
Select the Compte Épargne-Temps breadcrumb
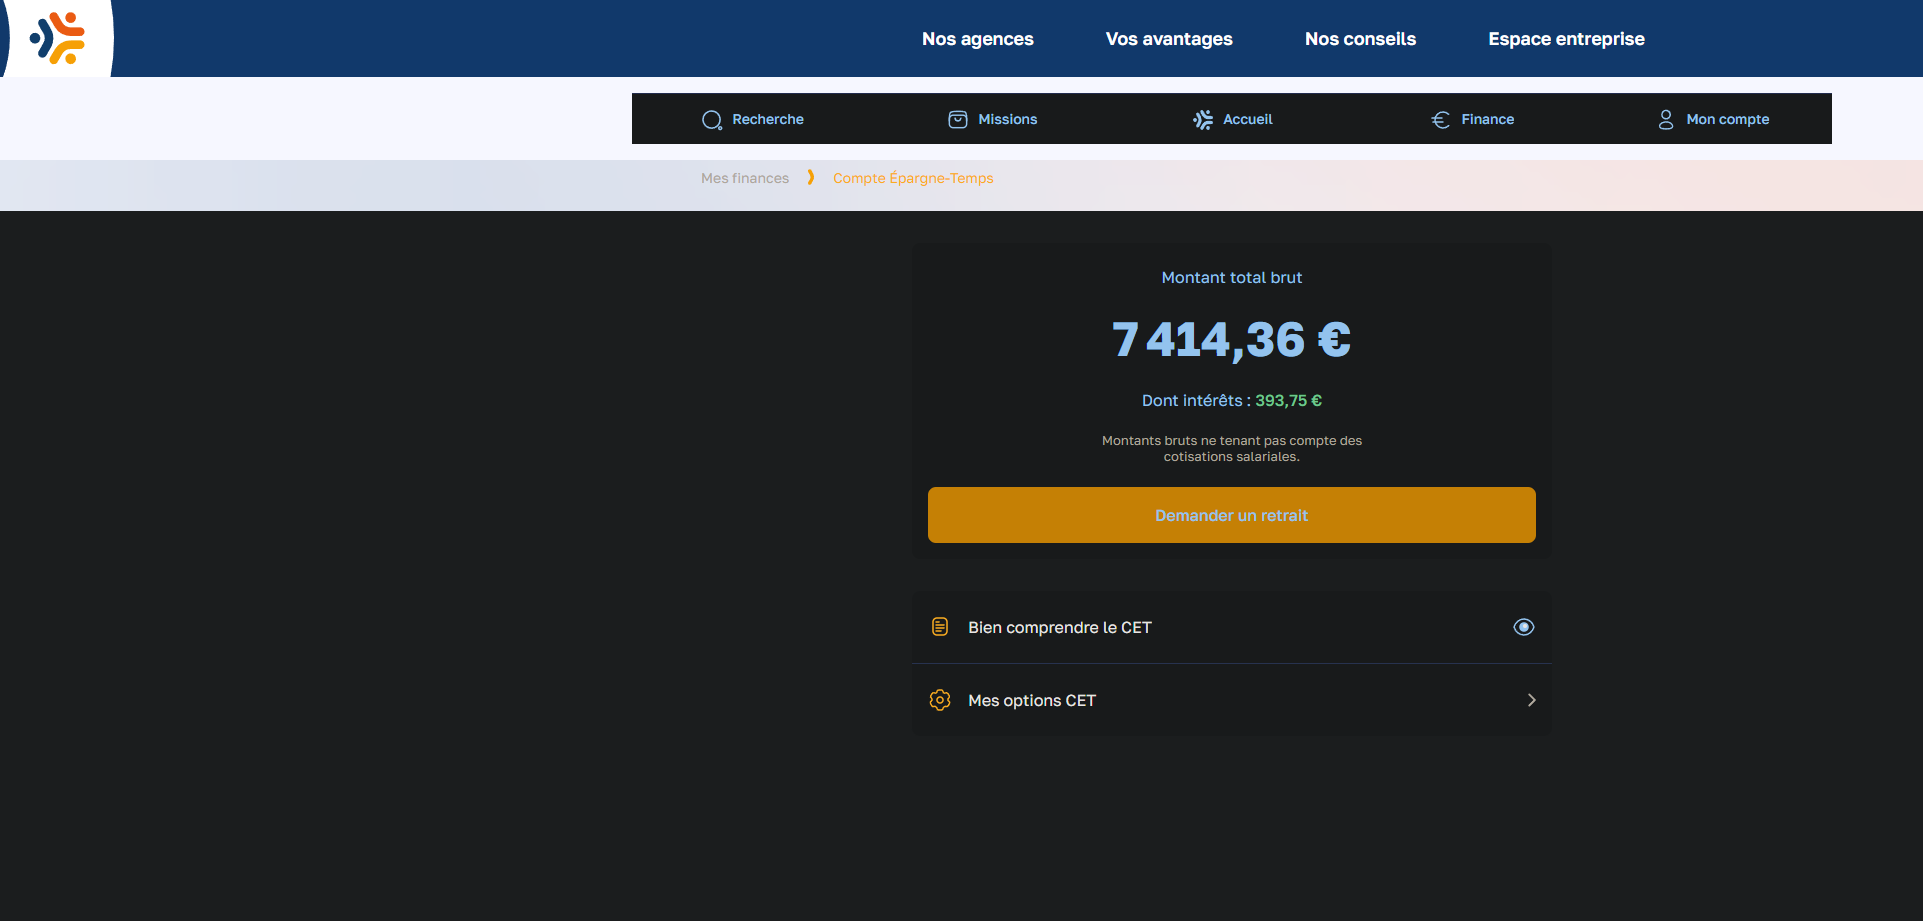[x=912, y=178]
